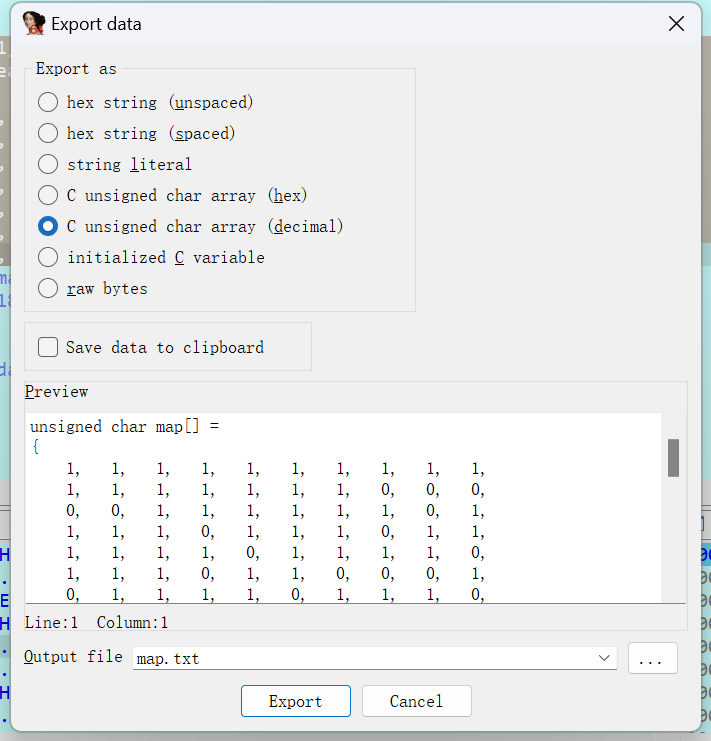Cancel the export dialog
This screenshot has width=711, height=741.
pyautogui.click(x=417, y=701)
